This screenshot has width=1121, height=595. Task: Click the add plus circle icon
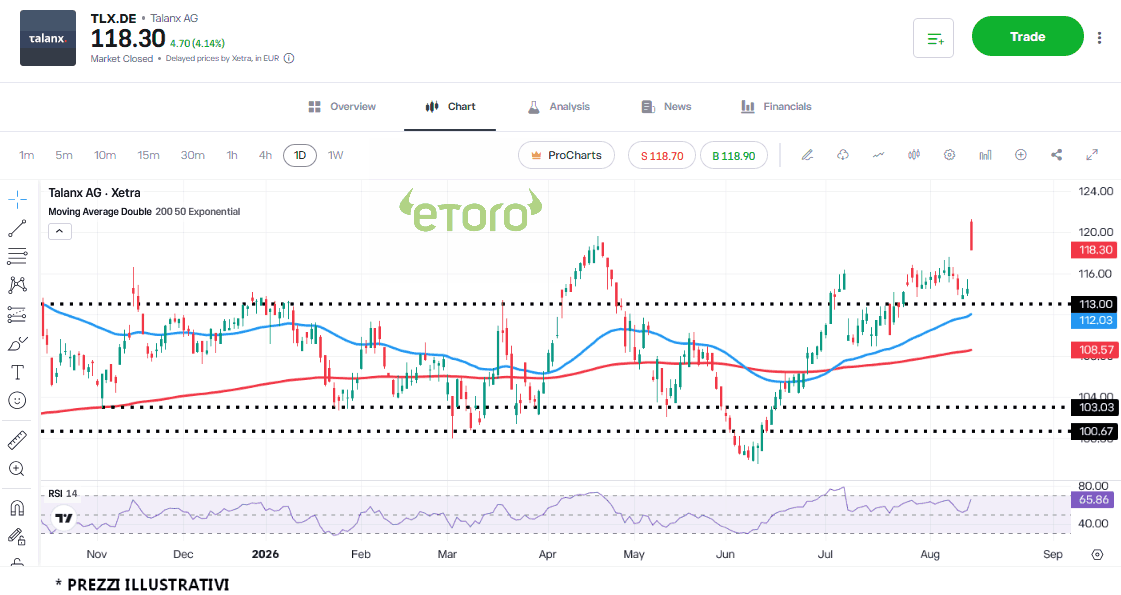pyautogui.click(x=1021, y=155)
